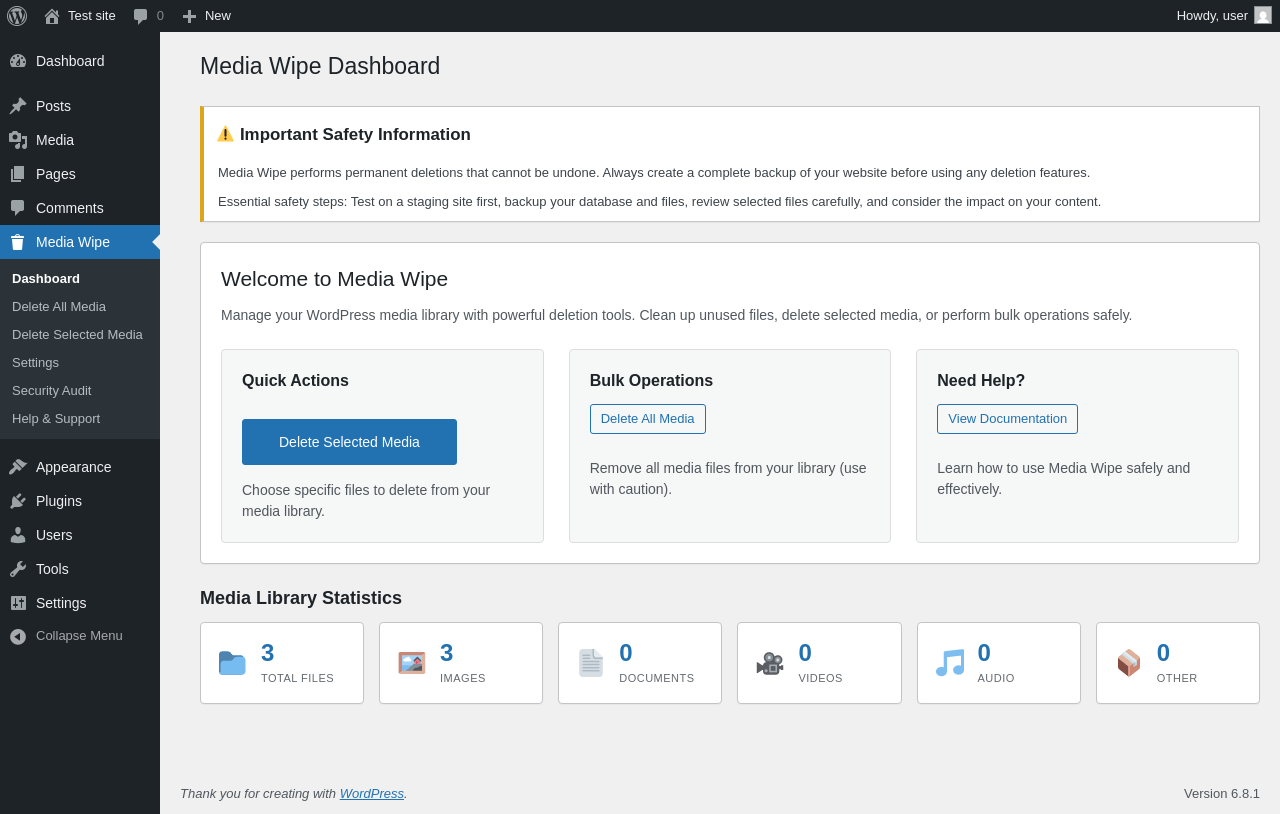Click the Need Help? card title
The image size is (1280, 814).
(x=981, y=381)
